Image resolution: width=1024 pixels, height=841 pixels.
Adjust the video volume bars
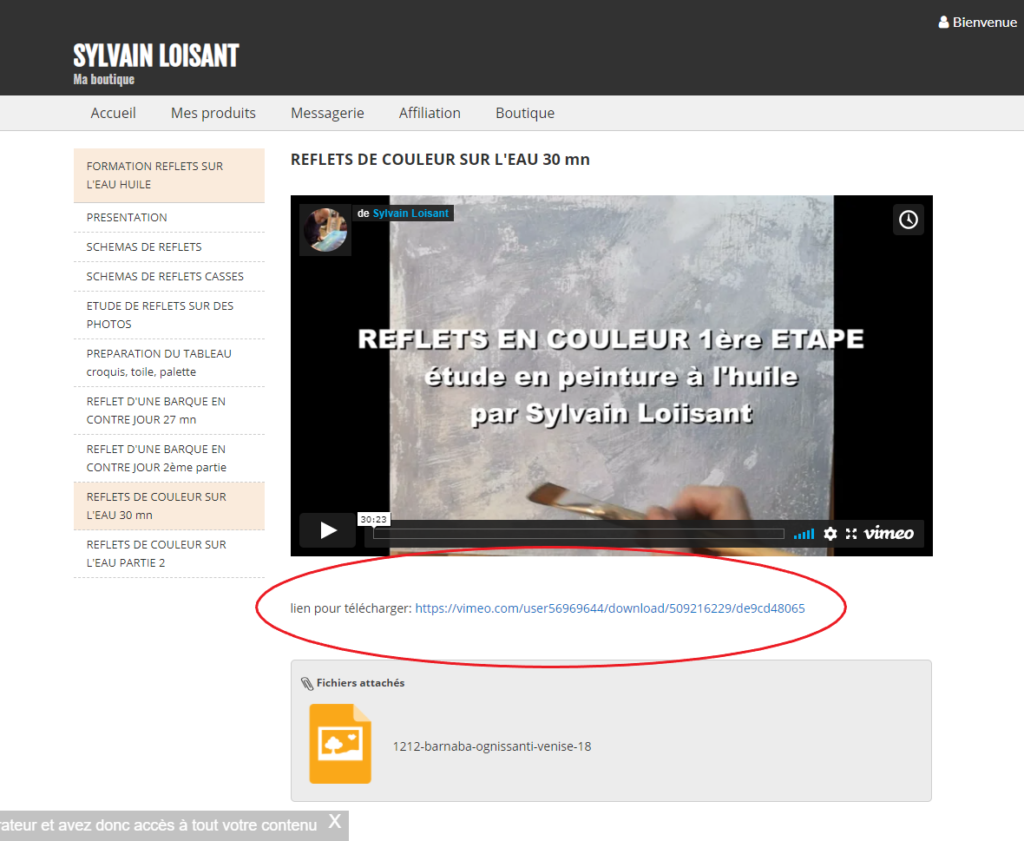pos(804,534)
